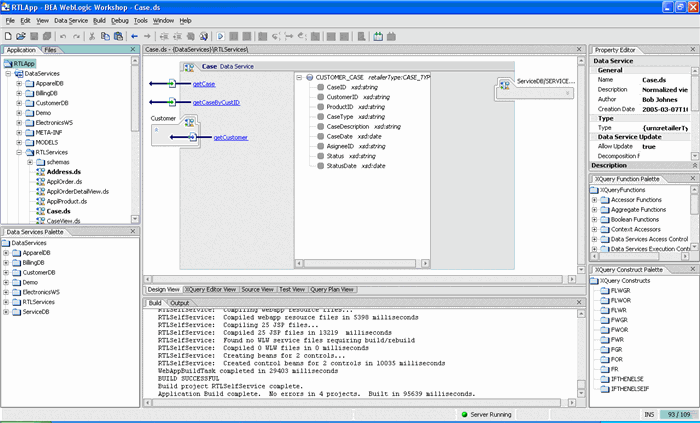Expand the ServiceDB/SERVICE source node chevron
Viewport: 700px width, 423px height.
pyautogui.click(x=567, y=93)
